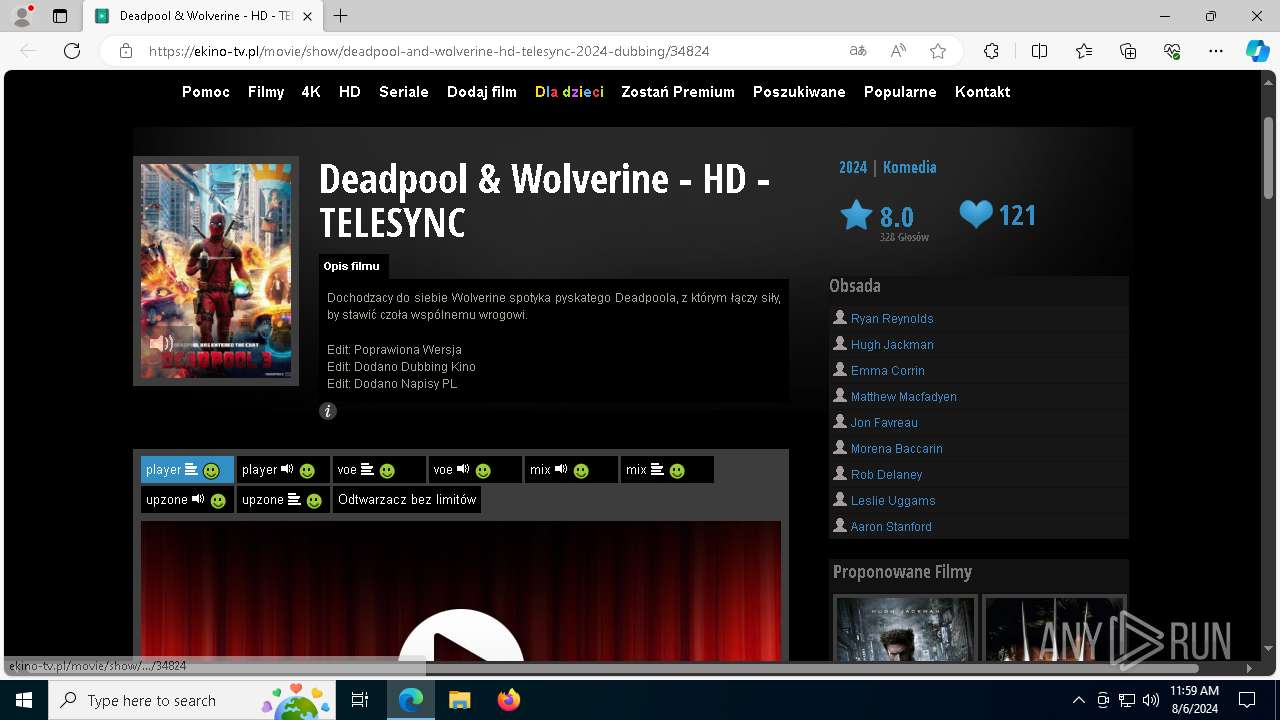
Task: Select the voe subtitles source tab
Action: click(x=379, y=470)
